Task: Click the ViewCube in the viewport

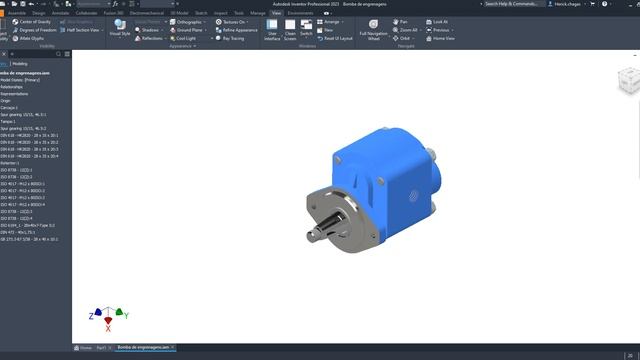Action: (x=629, y=80)
